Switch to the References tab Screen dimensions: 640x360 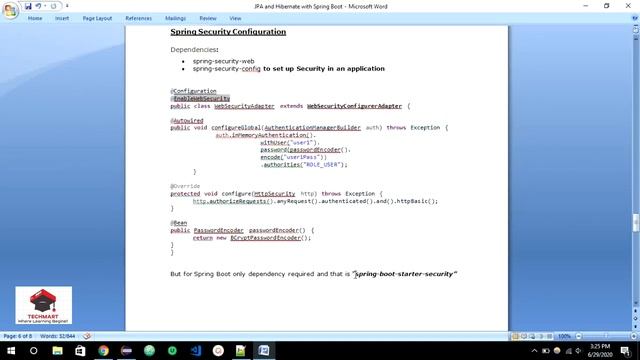pos(138,18)
